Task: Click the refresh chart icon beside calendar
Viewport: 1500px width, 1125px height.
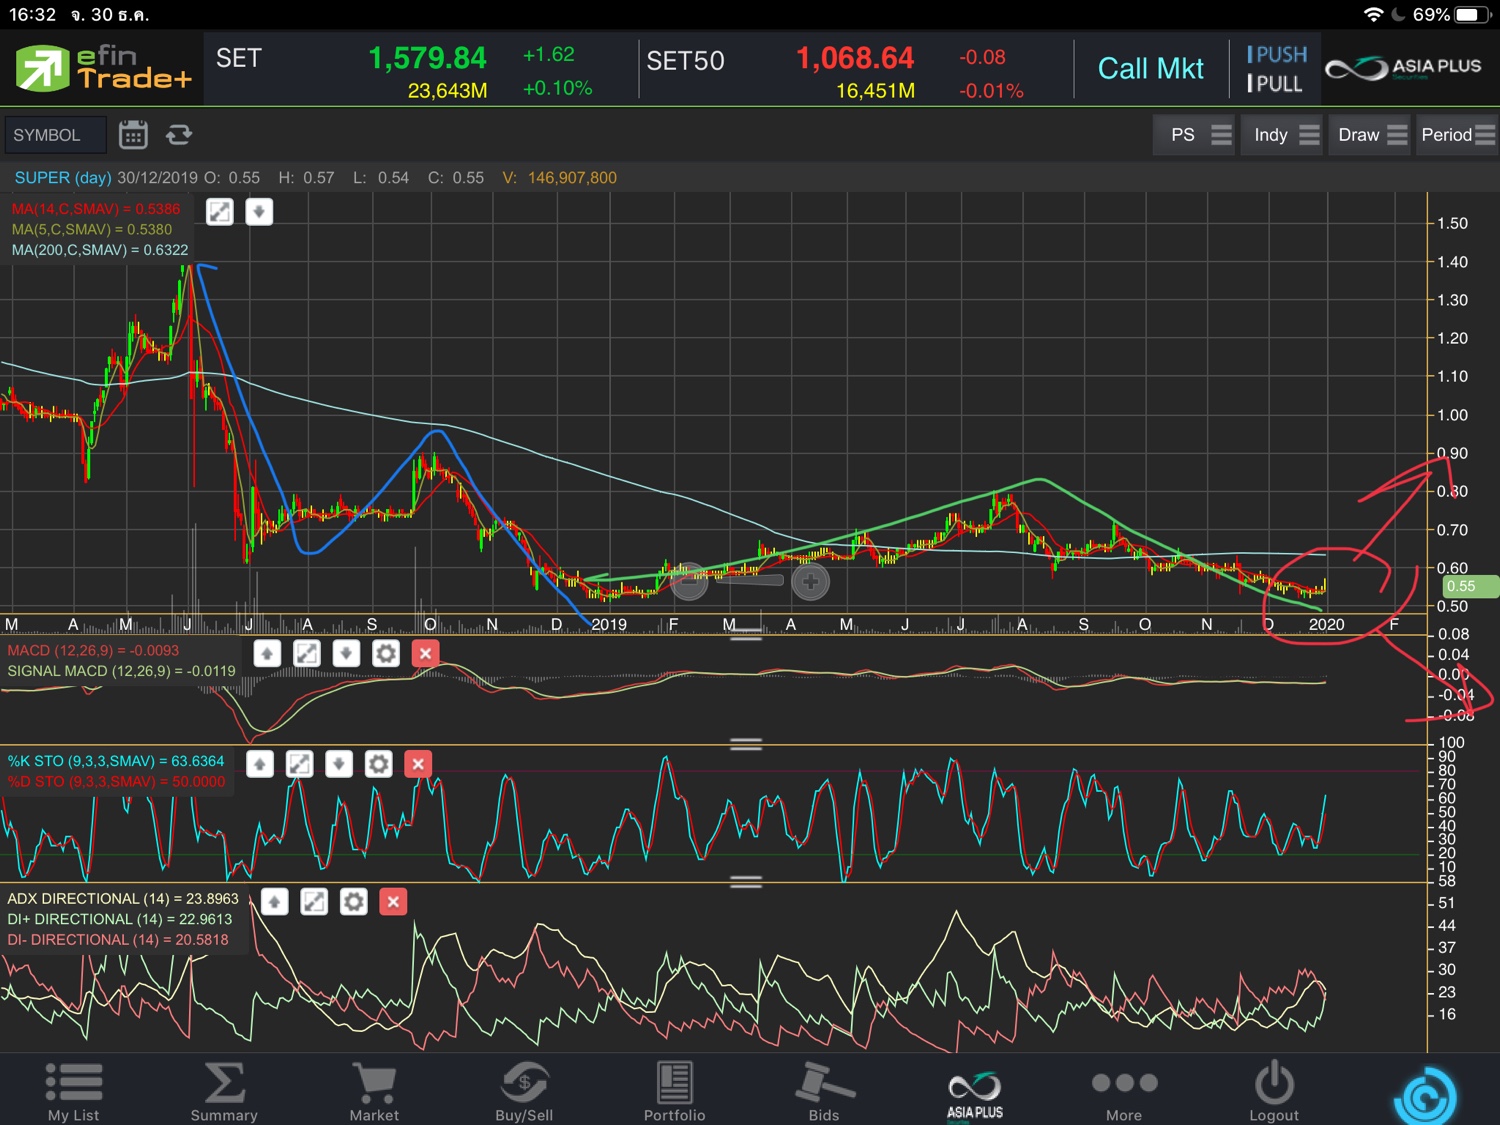Action: [179, 135]
